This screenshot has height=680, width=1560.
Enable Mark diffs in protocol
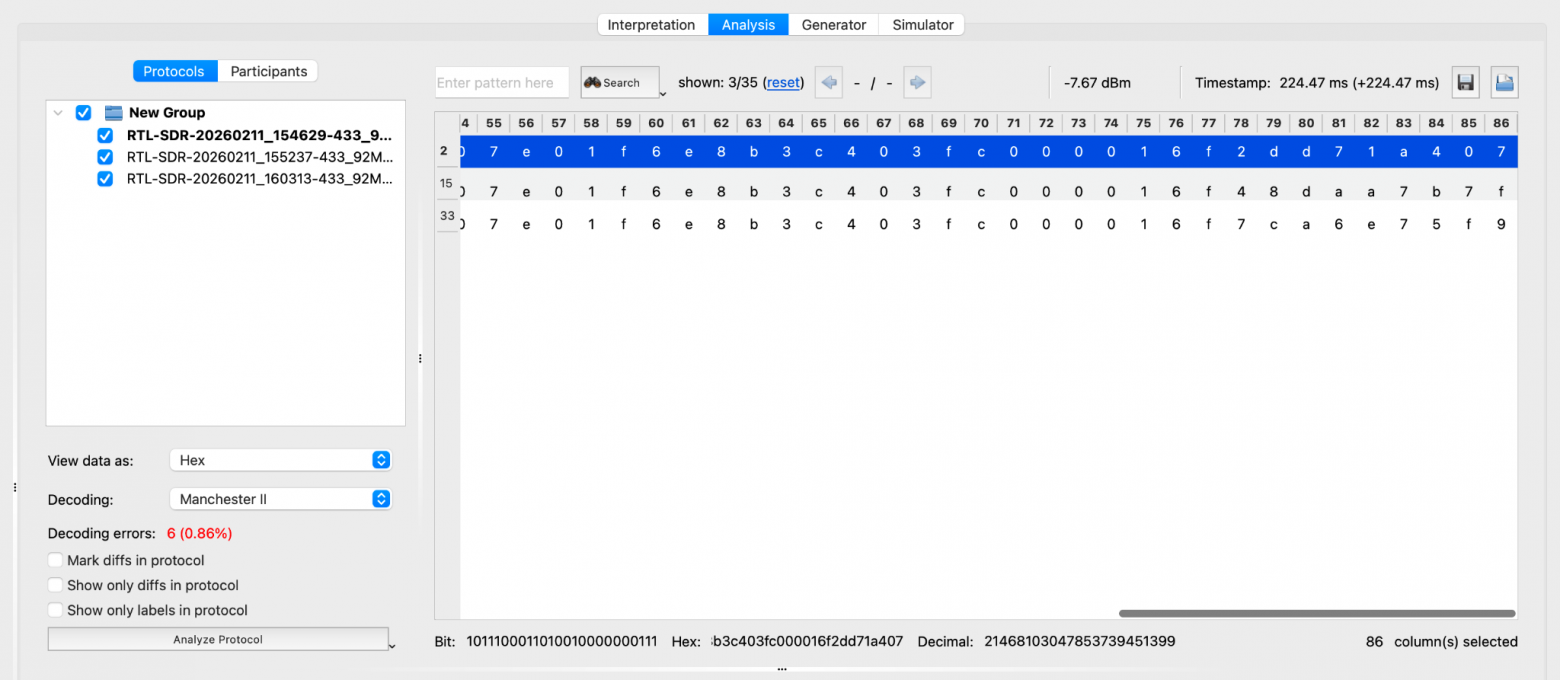pos(56,561)
